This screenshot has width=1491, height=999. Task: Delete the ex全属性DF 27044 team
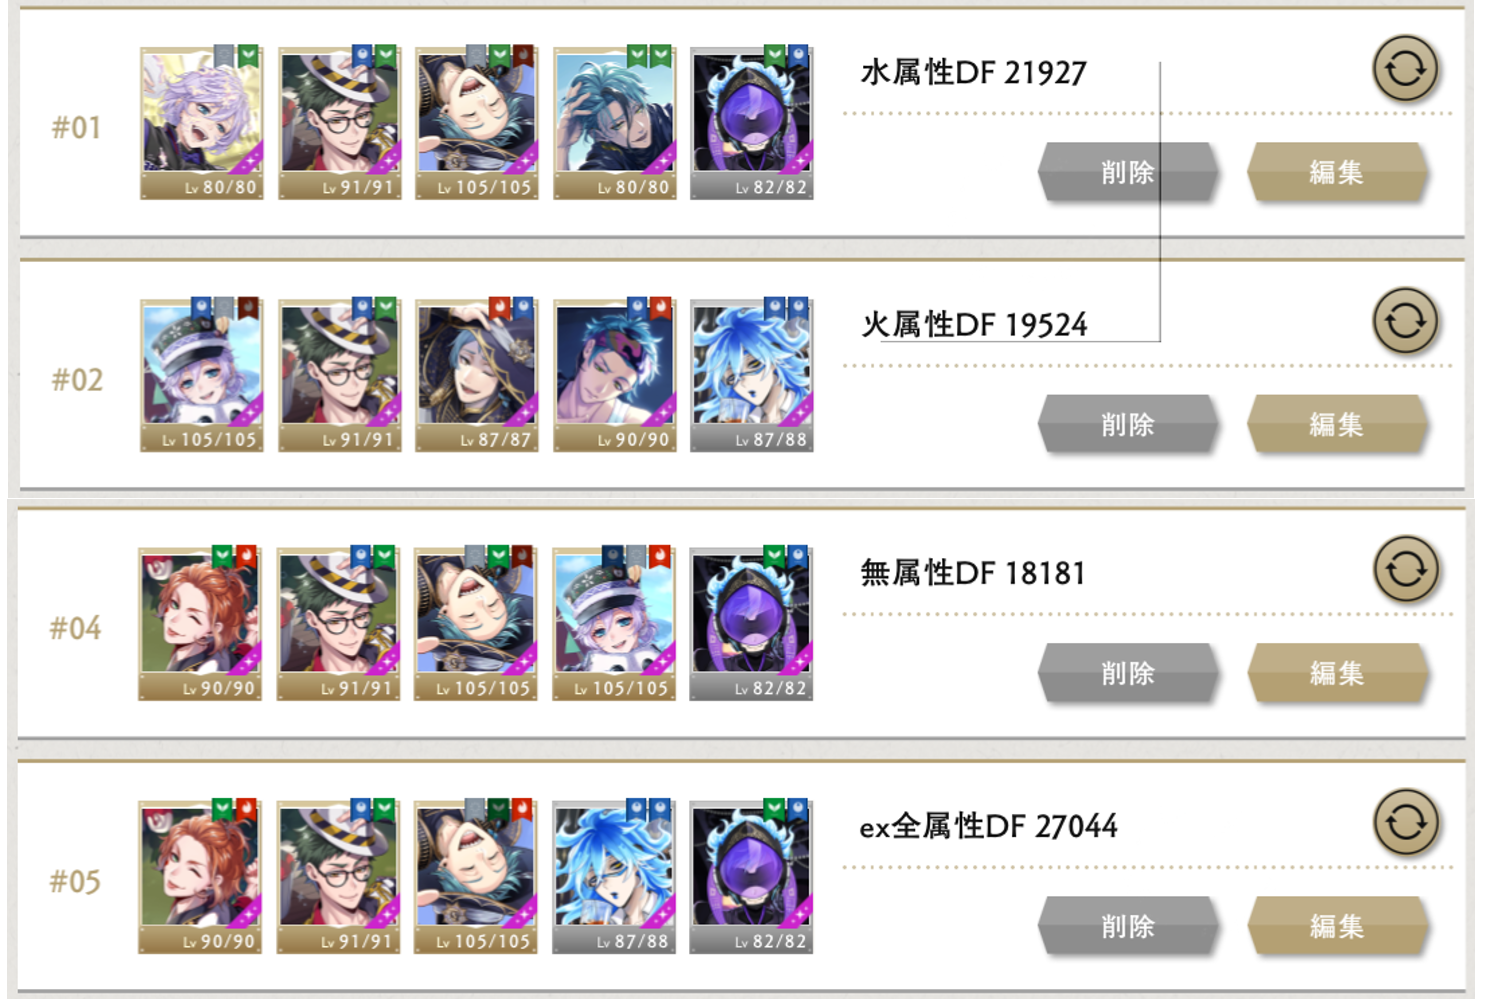coord(1128,926)
